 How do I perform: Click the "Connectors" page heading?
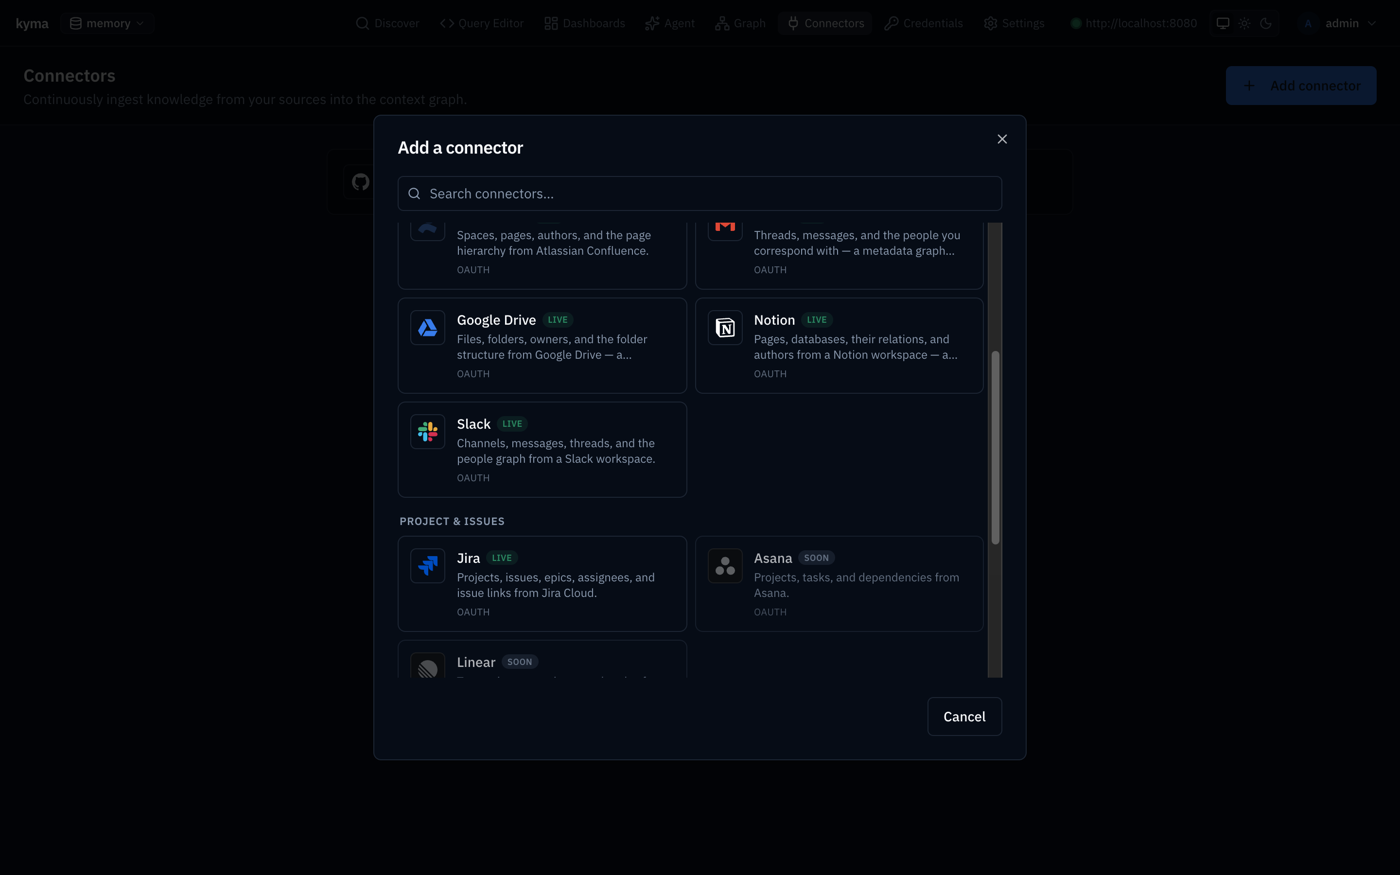pyautogui.click(x=69, y=76)
